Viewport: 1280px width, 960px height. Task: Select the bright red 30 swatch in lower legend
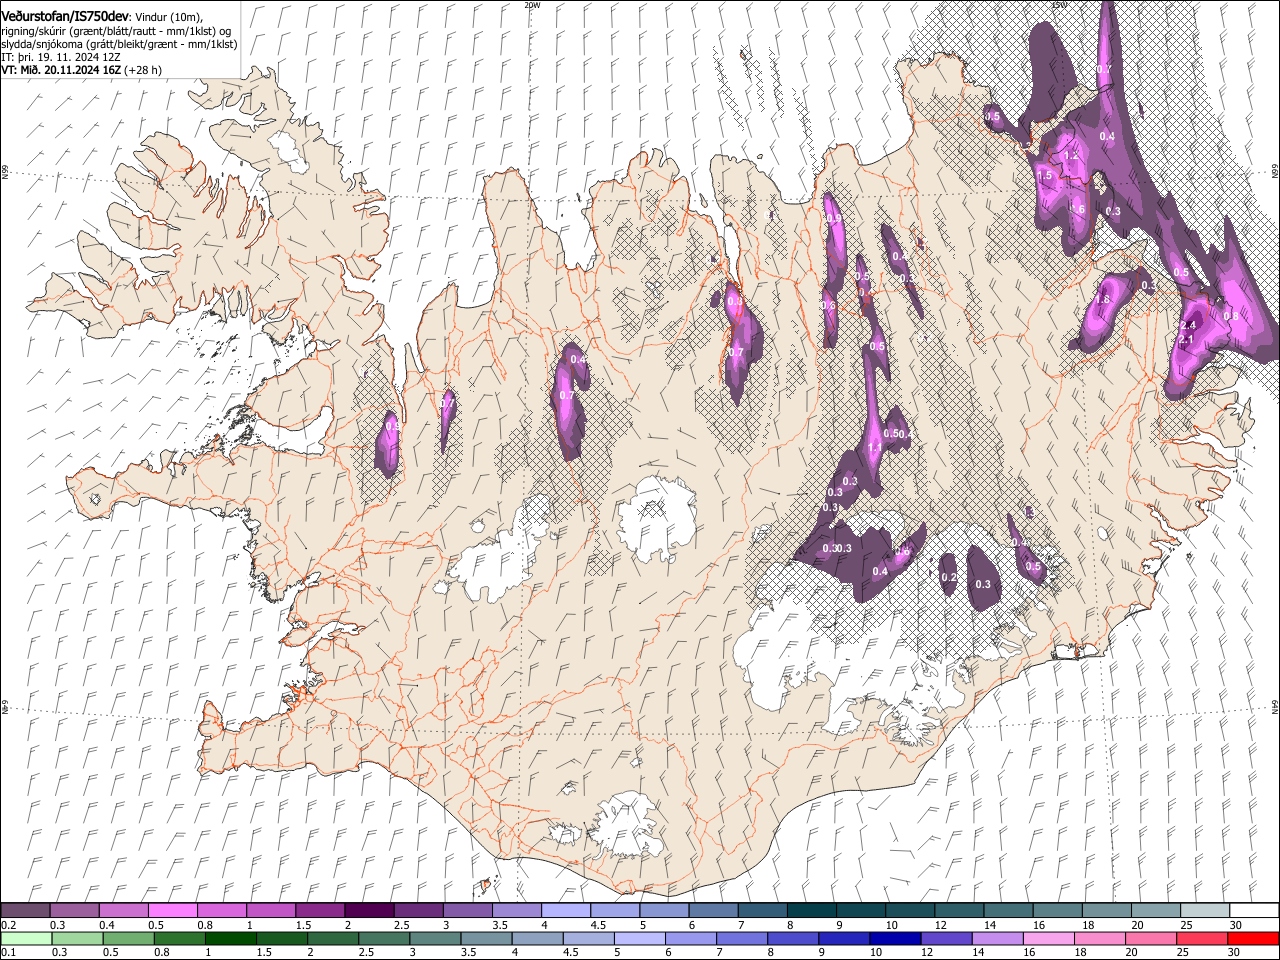(x=1253, y=938)
